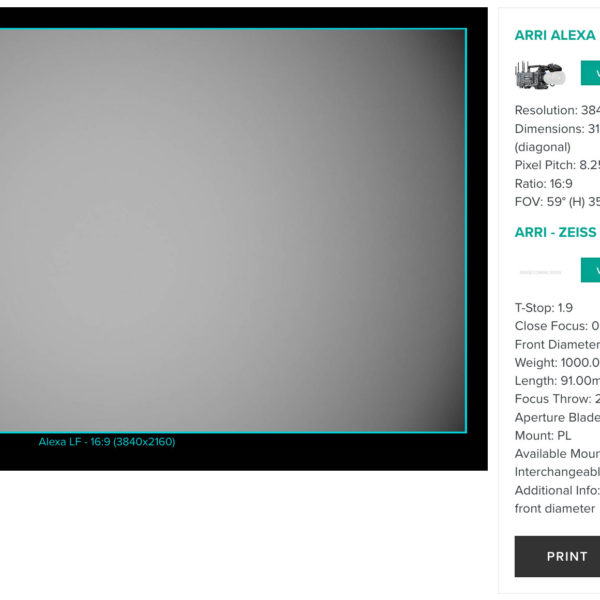The width and height of the screenshot is (600, 600).
Task: Select the 'Close Focus' spec line
Action: tap(557, 326)
